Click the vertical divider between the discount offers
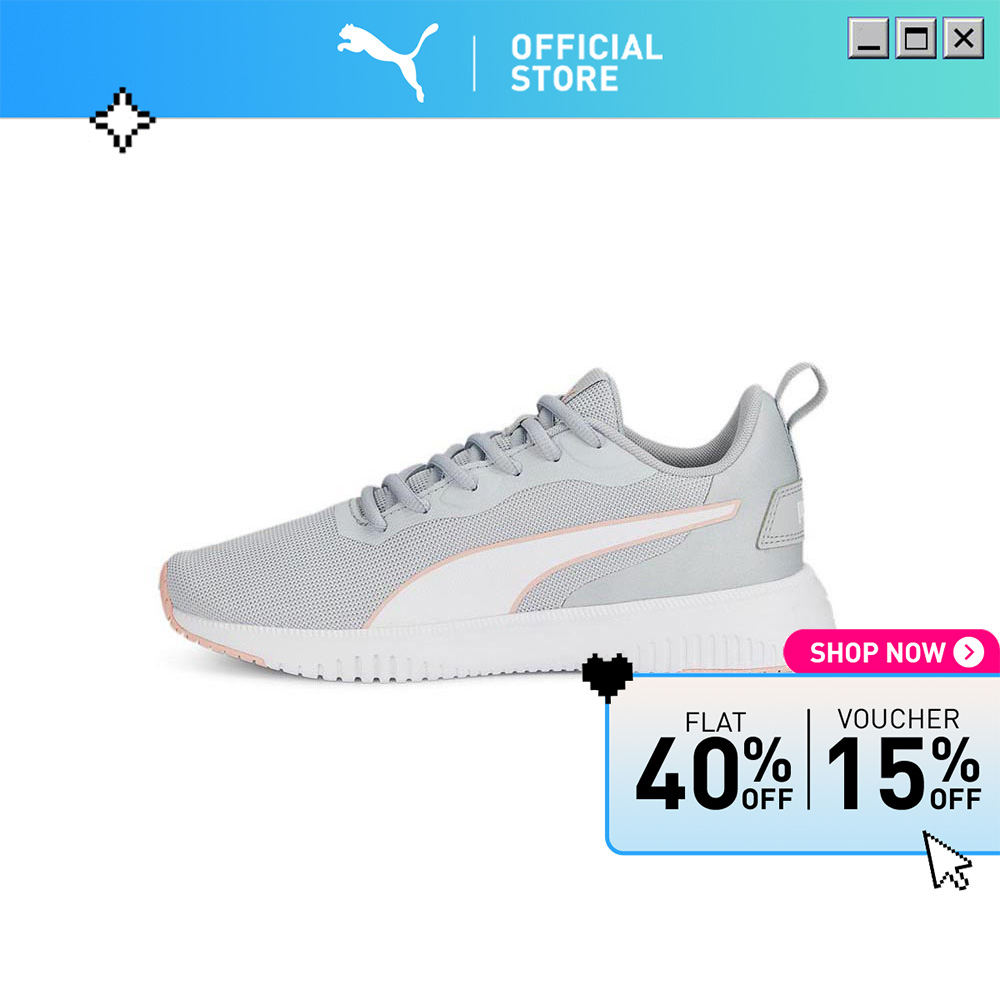This screenshot has height=1000, width=1000. point(809,759)
